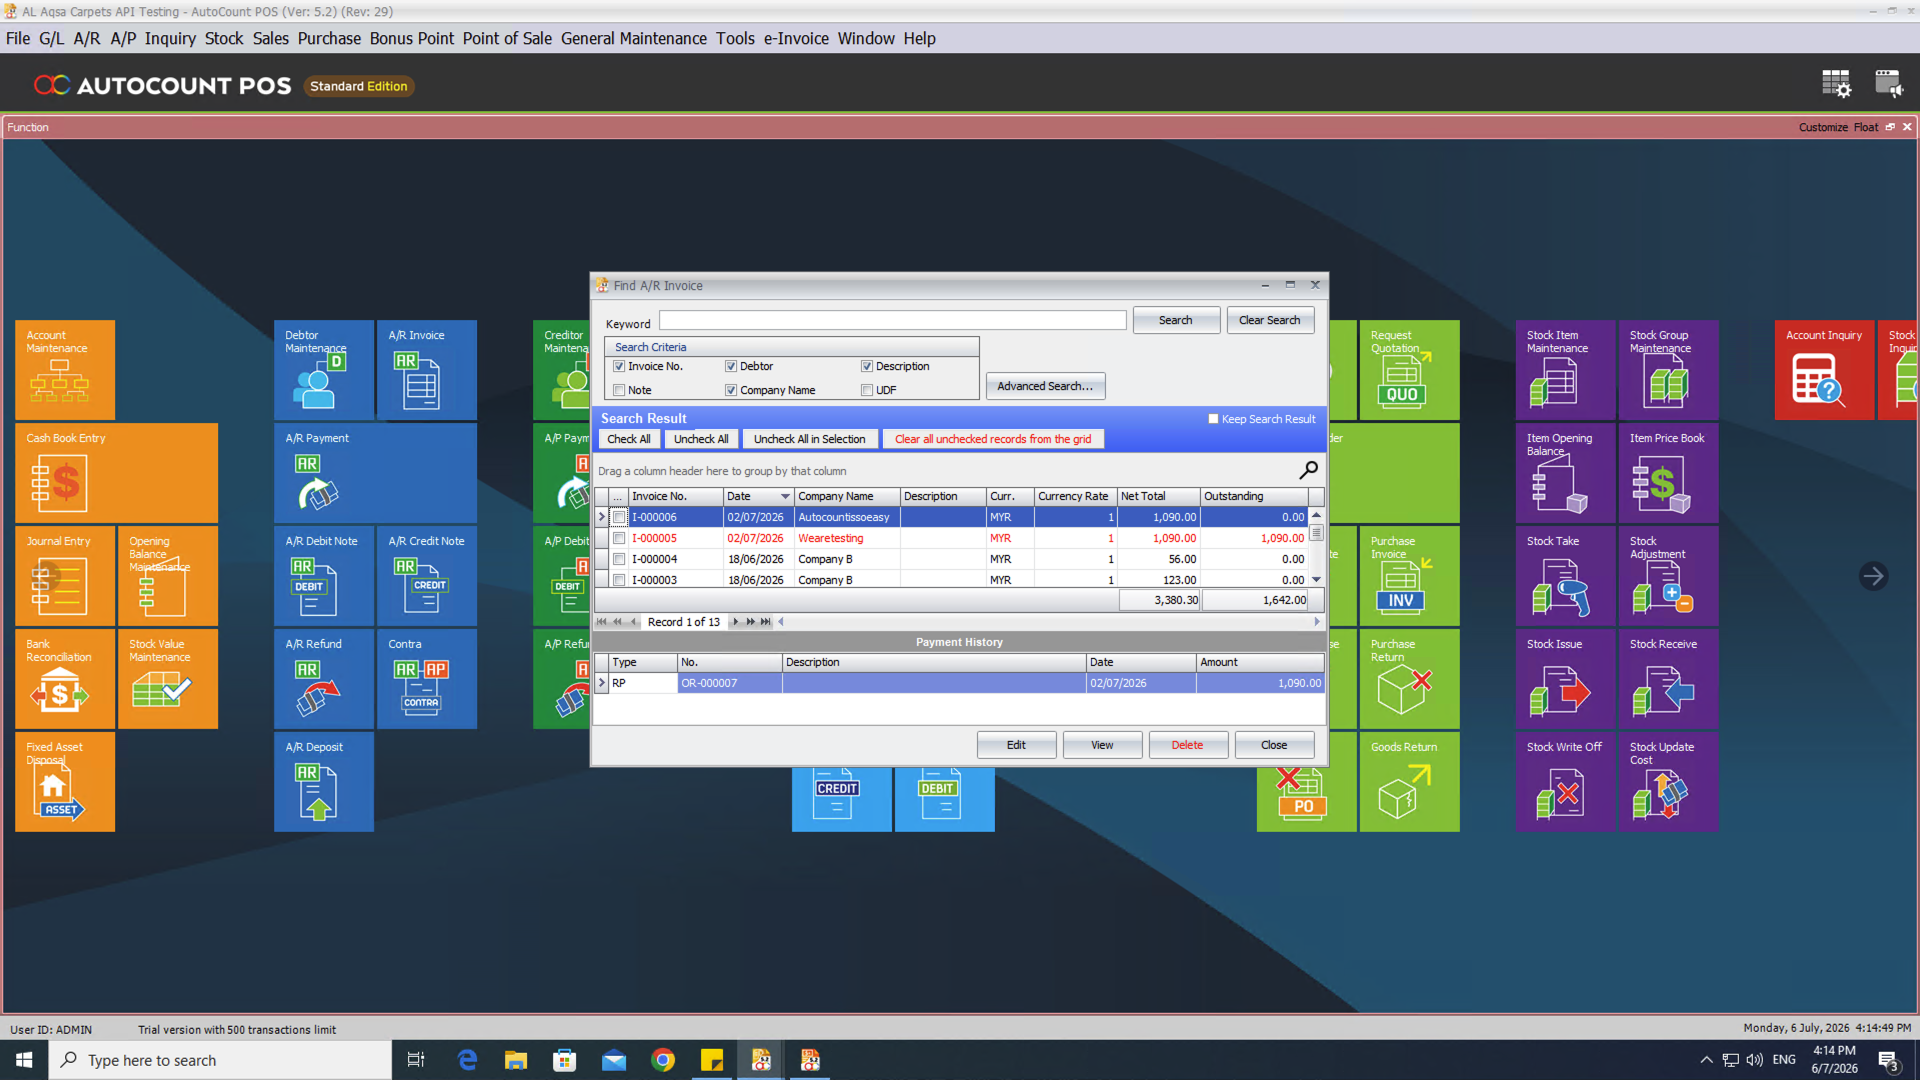The width and height of the screenshot is (1920, 1080).
Task: Open the Request Quotation tile
Action: (1409, 370)
